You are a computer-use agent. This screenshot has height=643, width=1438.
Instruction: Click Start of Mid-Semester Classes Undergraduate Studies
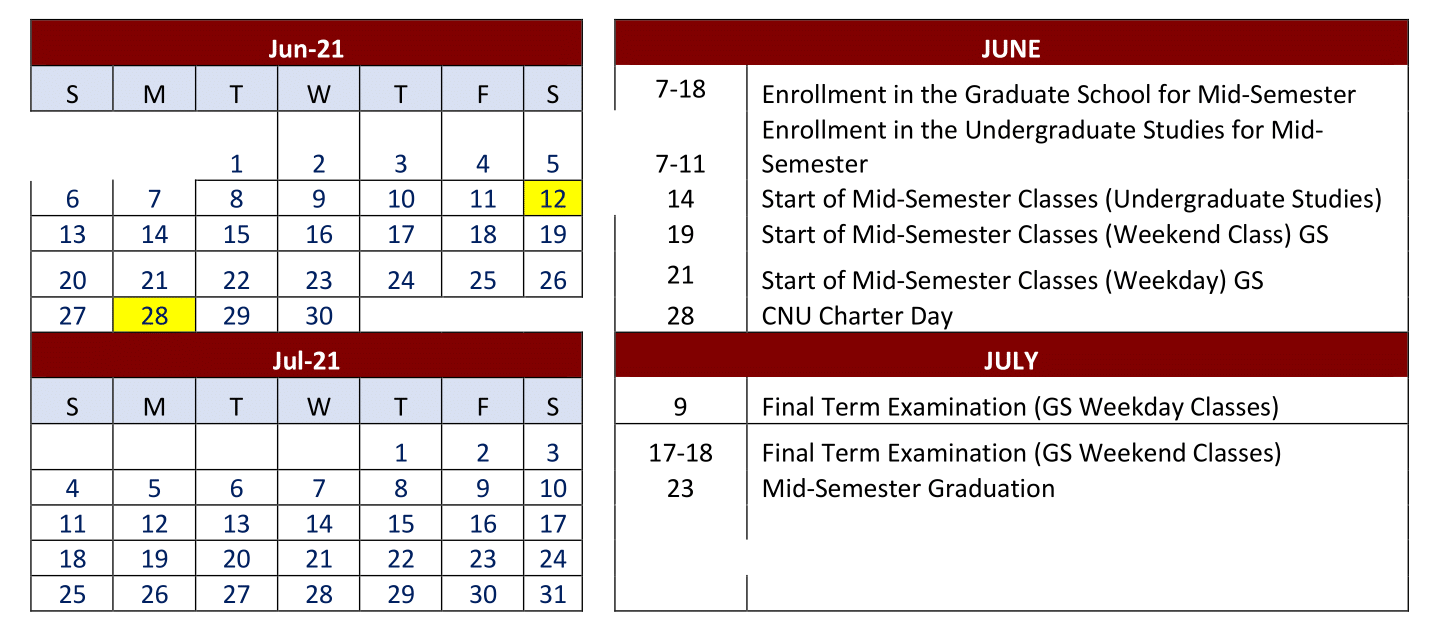(1071, 198)
